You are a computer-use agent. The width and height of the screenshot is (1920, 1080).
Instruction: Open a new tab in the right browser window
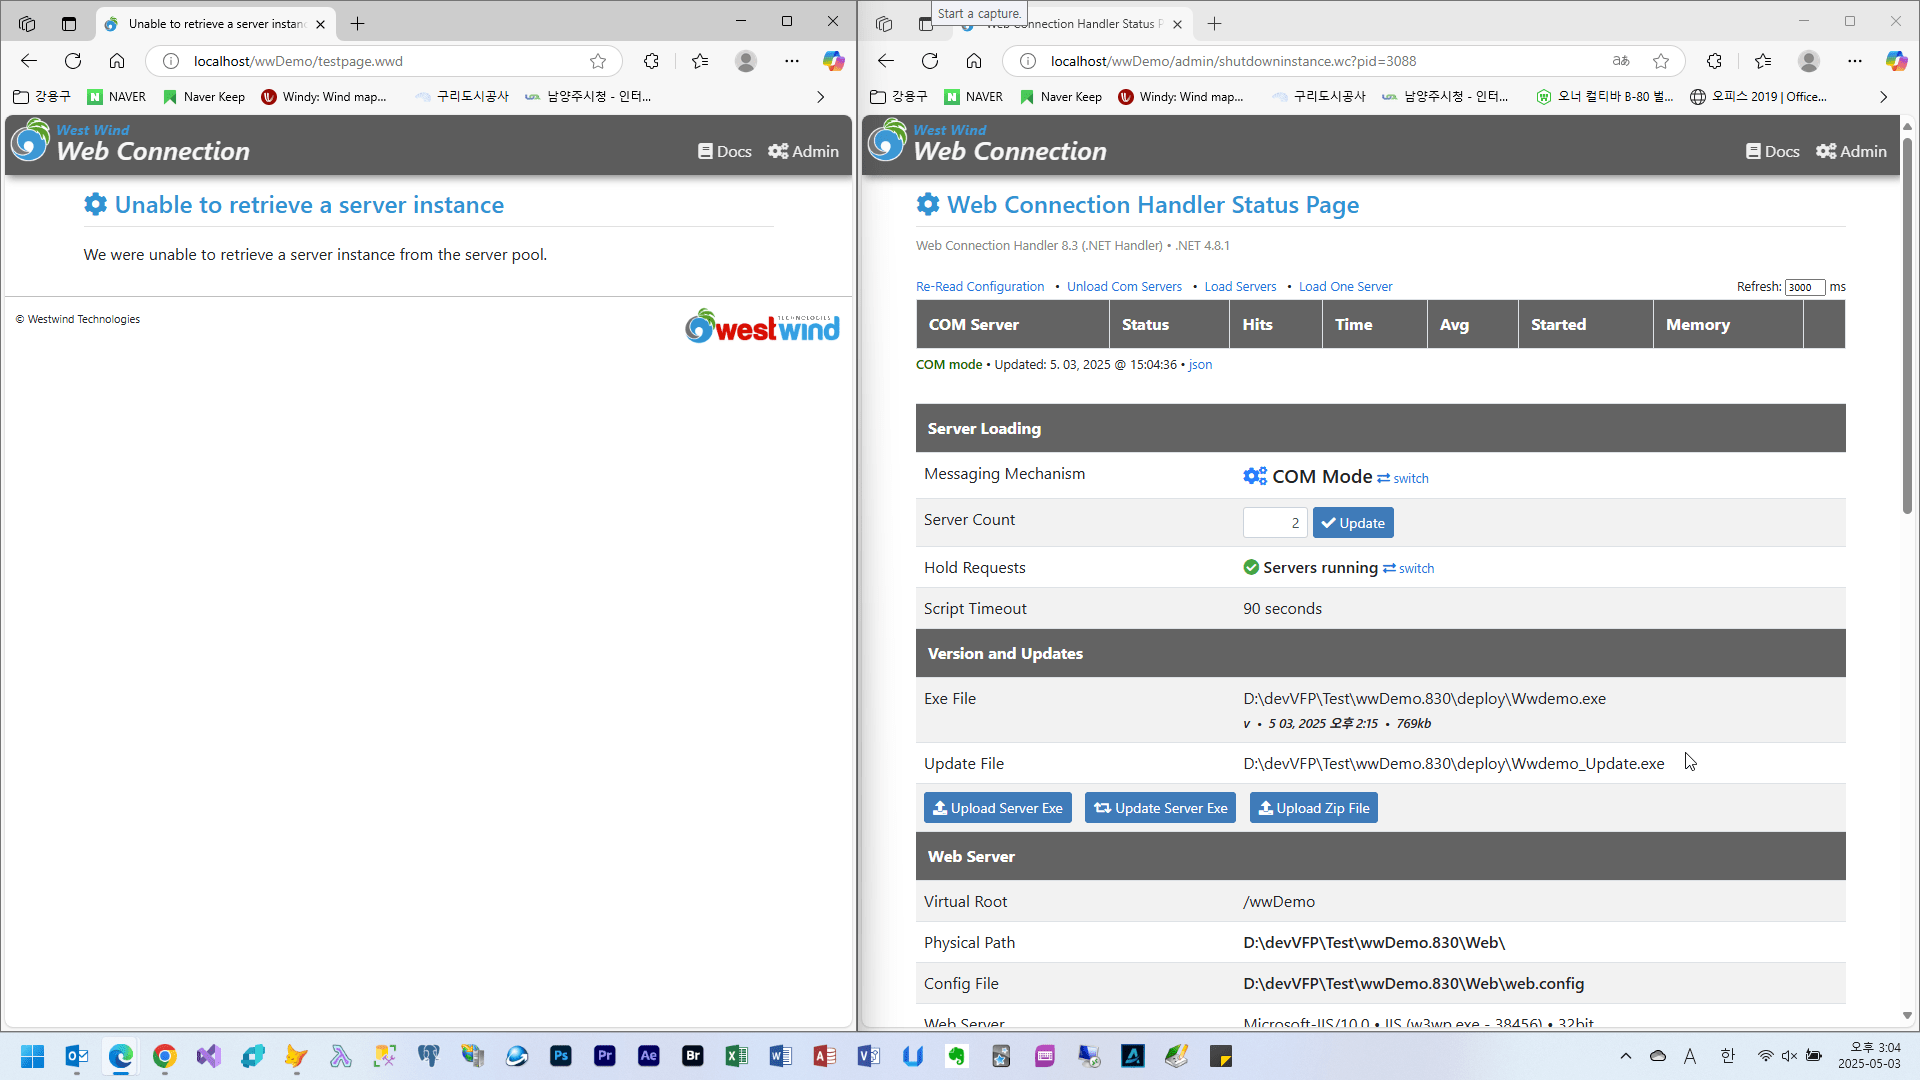click(x=1215, y=23)
